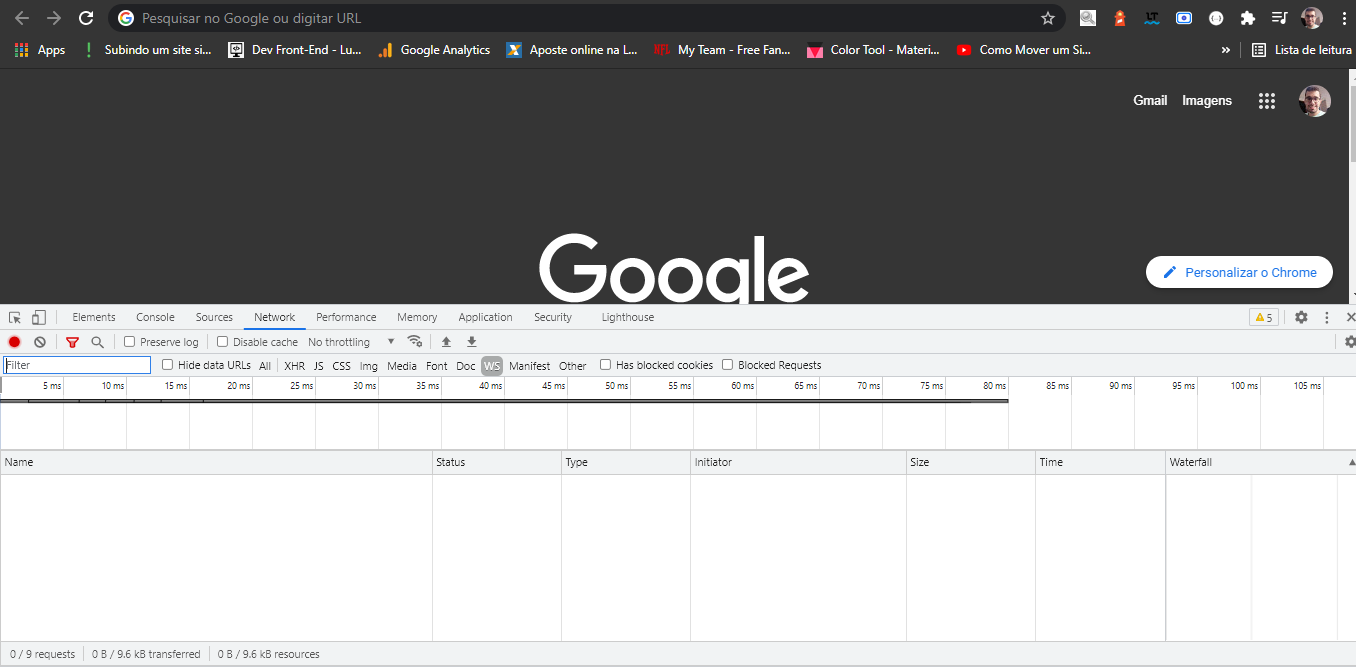Click Personalizar o Chrome button
The width and height of the screenshot is (1356, 667).
click(x=1240, y=272)
